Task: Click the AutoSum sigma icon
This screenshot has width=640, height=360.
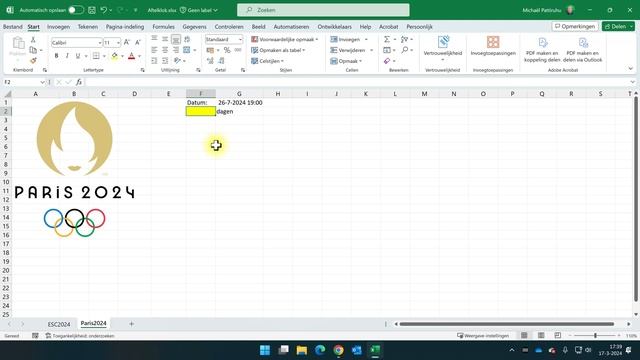Action: [x=387, y=39]
